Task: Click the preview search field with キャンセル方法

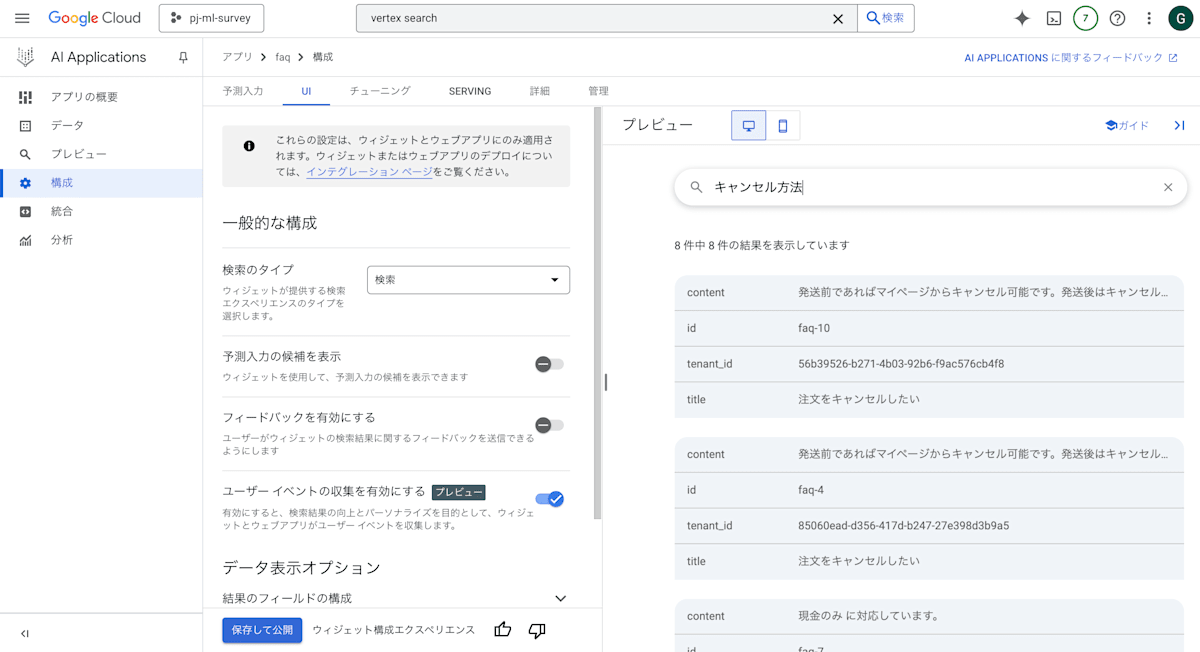Action: coord(931,187)
